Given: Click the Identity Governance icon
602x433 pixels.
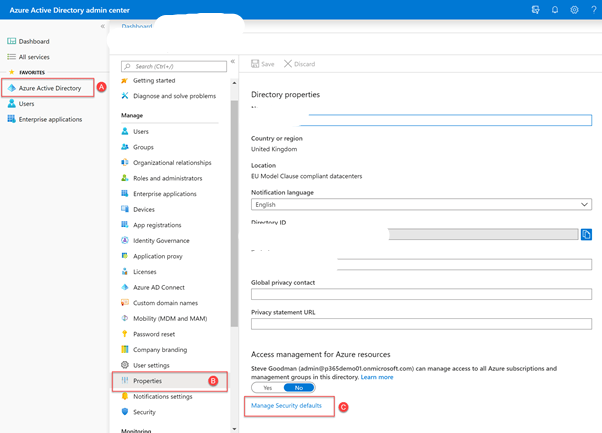Looking at the screenshot, I should (x=125, y=240).
